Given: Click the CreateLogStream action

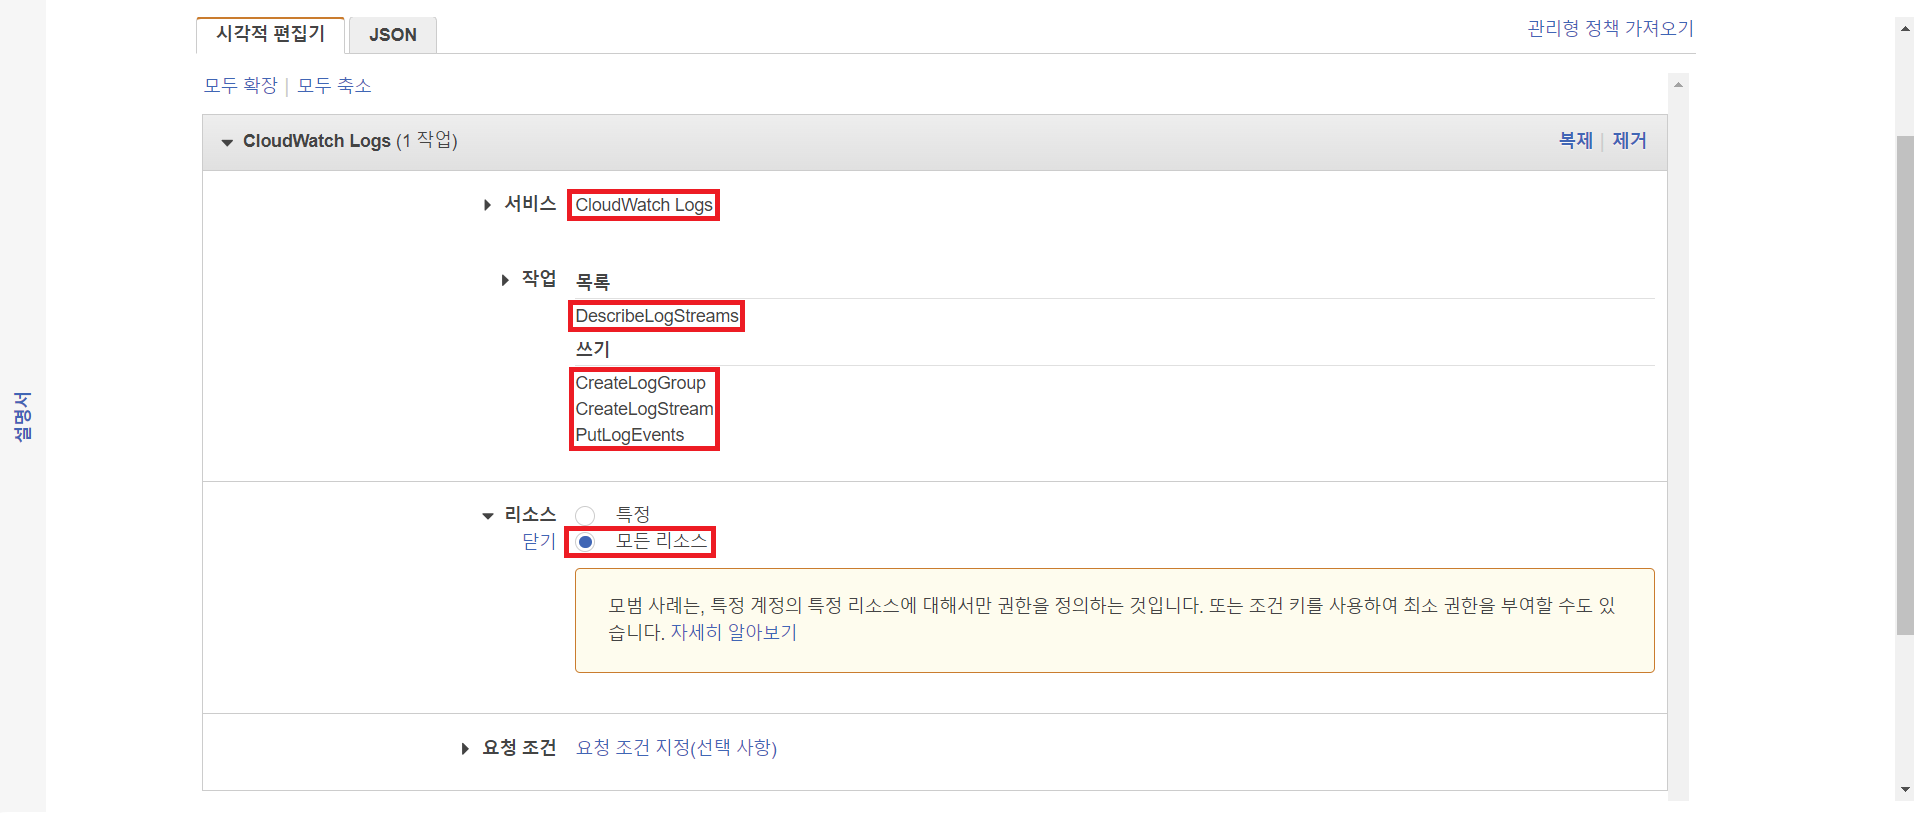Looking at the screenshot, I should 644,409.
